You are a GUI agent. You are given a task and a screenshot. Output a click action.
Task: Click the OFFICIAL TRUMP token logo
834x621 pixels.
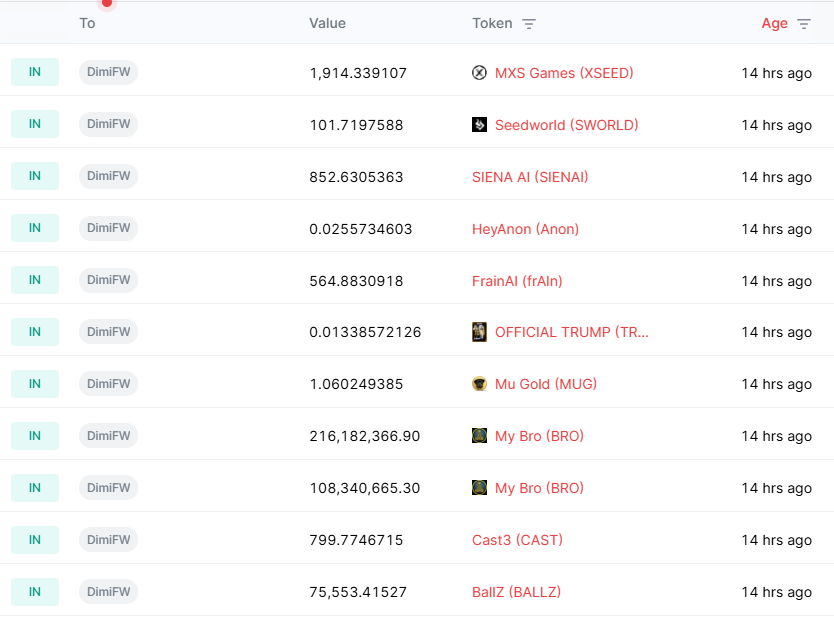(479, 332)
